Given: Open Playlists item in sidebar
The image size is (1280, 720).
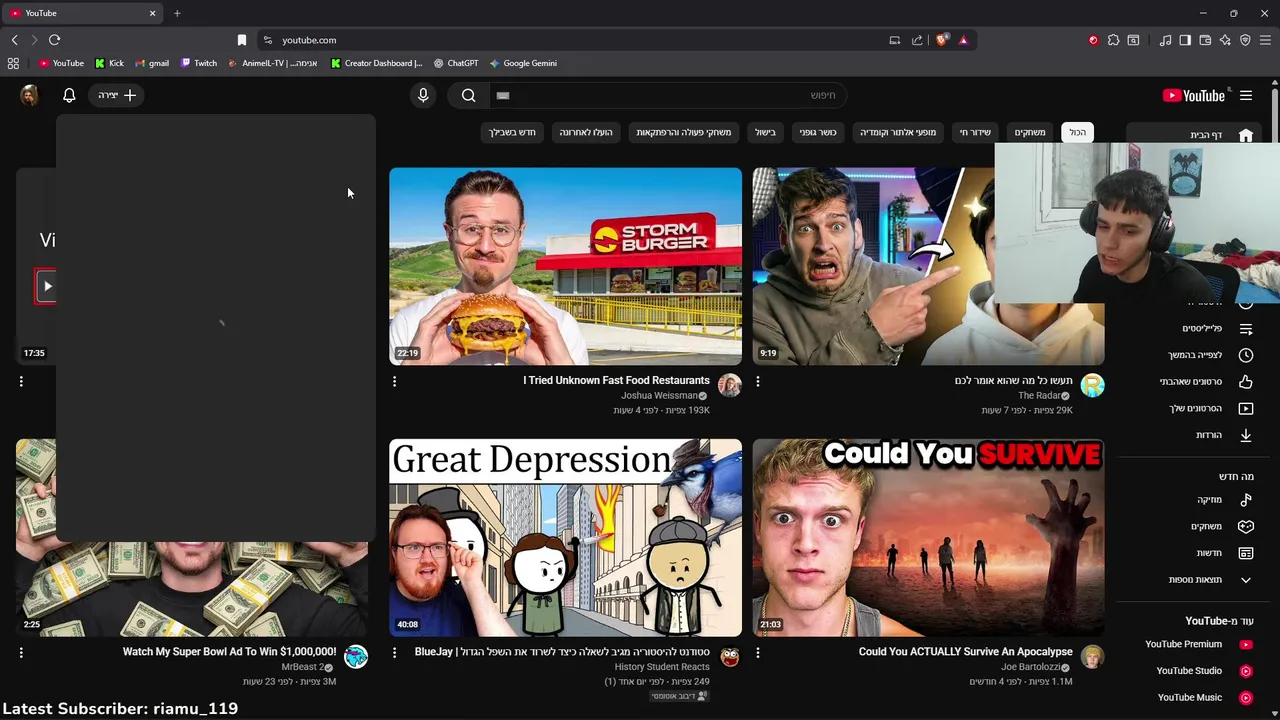Looking at the screenshot, I should (1246, 328).
